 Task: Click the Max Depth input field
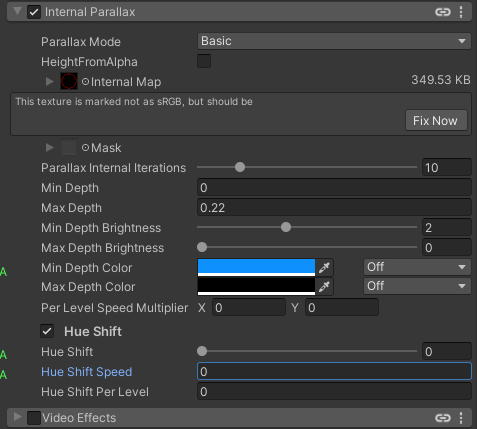click(334, 208)
